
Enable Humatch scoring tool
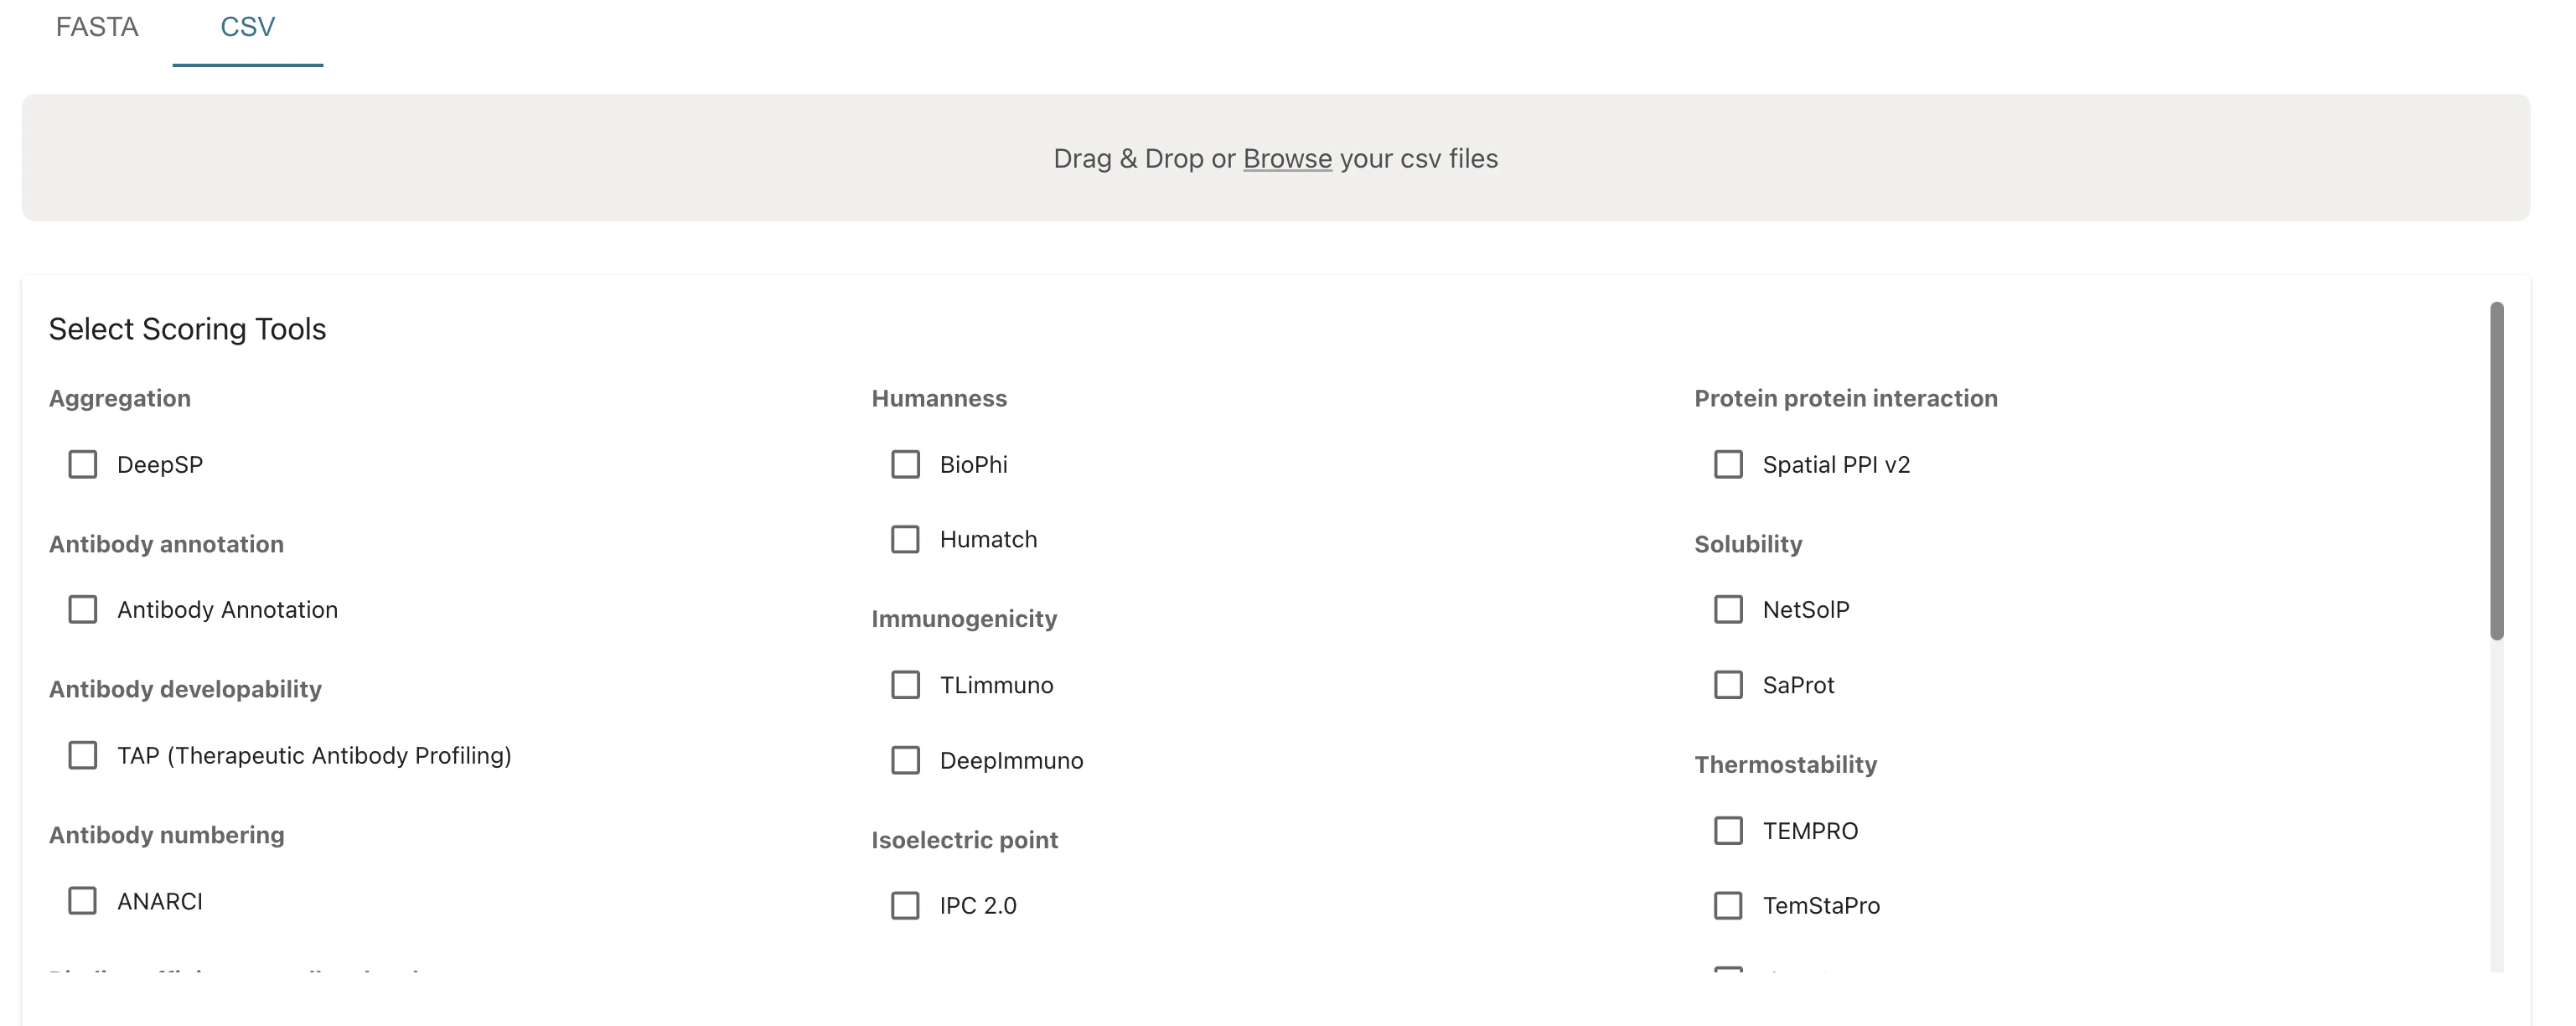905,539
